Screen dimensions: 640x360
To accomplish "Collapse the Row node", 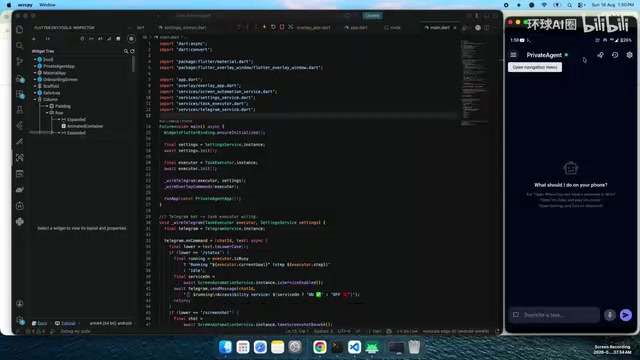I will tap(47, 113).
